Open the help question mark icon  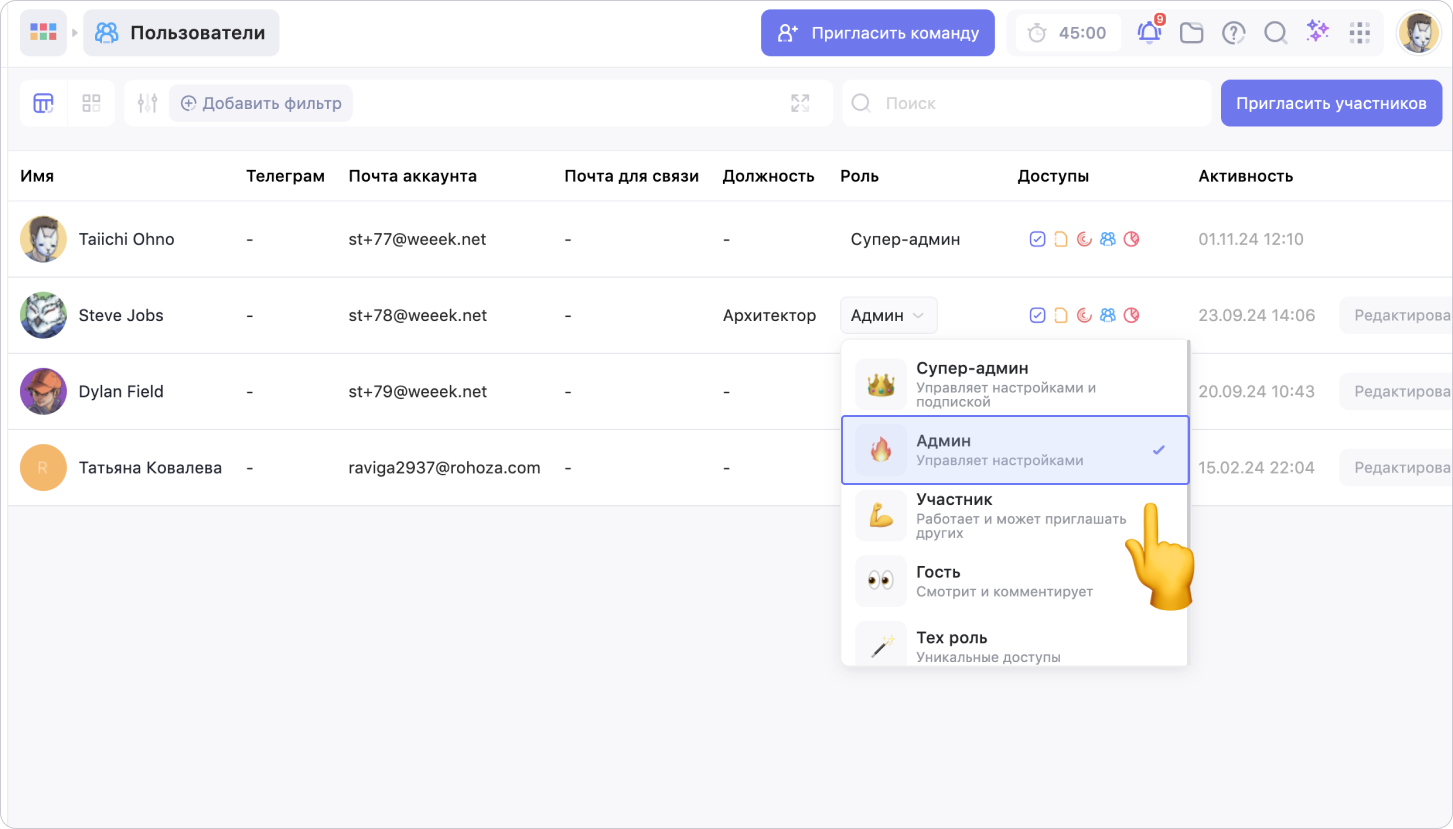1233,33
